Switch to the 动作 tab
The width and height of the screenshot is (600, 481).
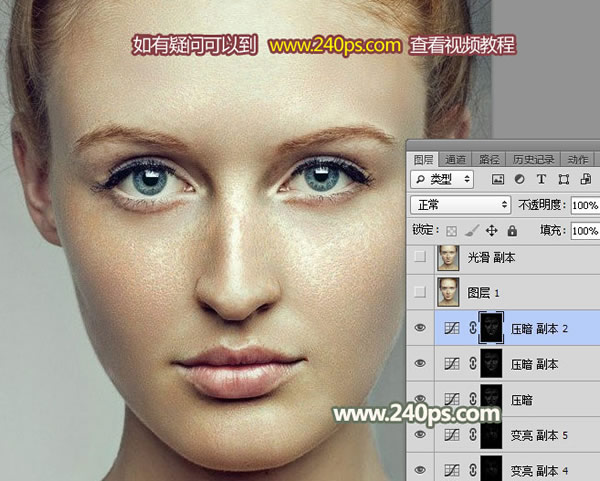click(577, 159)
